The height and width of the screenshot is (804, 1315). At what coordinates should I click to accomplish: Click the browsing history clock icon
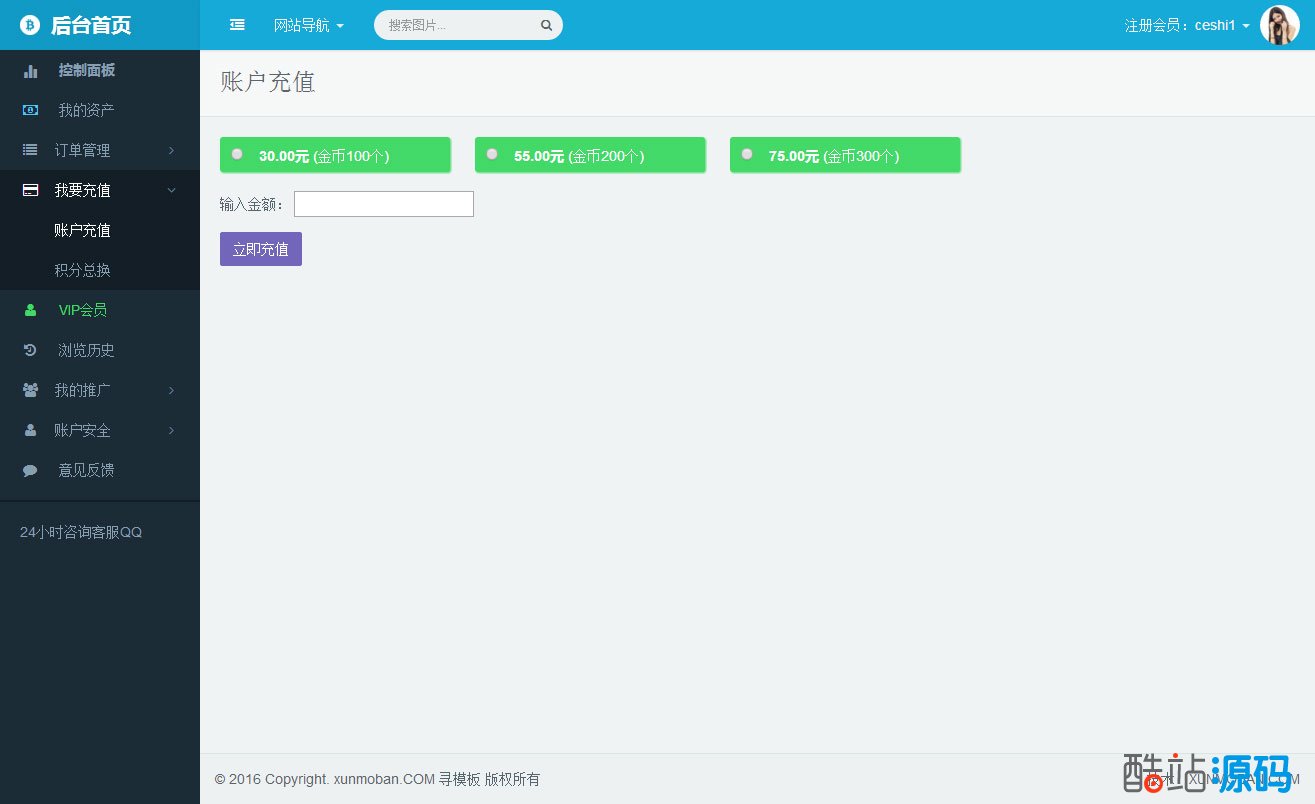(31, 350)
